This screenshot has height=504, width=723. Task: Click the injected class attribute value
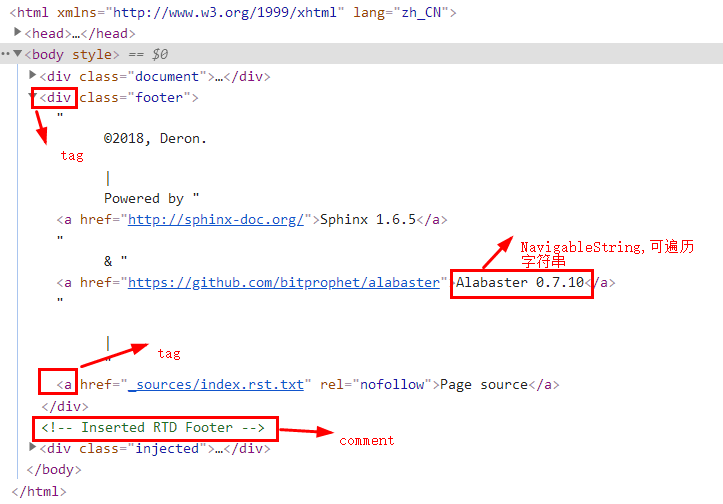click(x=167, y=448)
